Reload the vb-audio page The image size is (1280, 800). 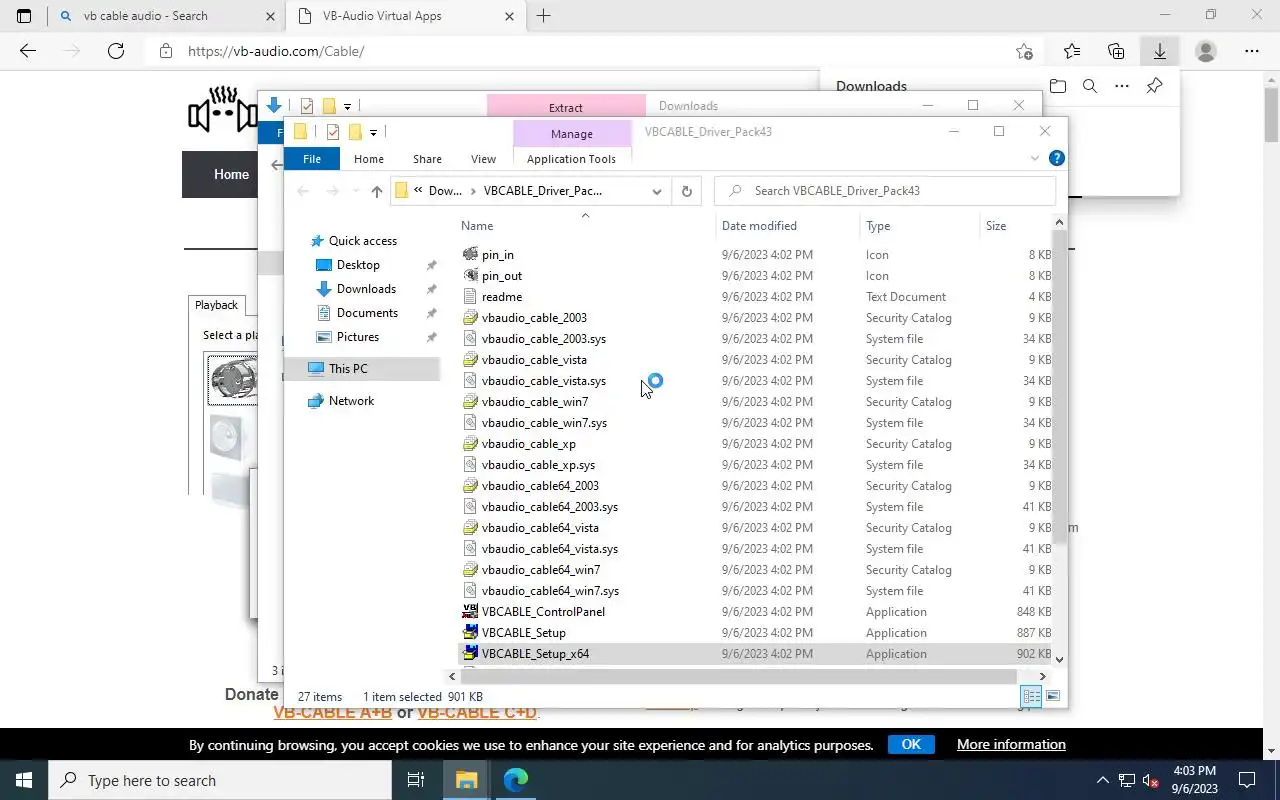[x=116, y=51]
